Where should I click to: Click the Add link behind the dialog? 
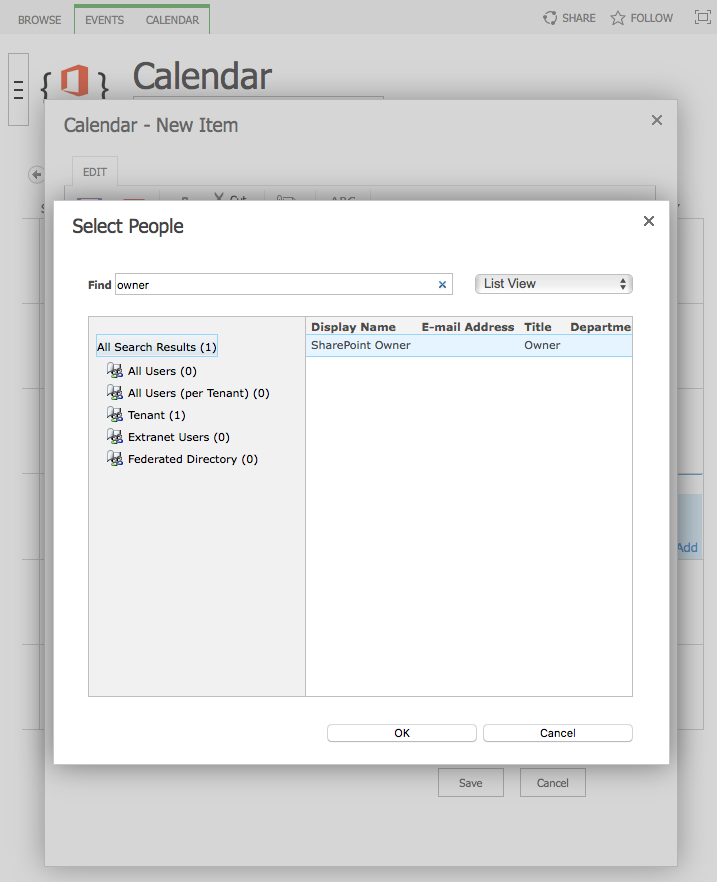(687, 547)
